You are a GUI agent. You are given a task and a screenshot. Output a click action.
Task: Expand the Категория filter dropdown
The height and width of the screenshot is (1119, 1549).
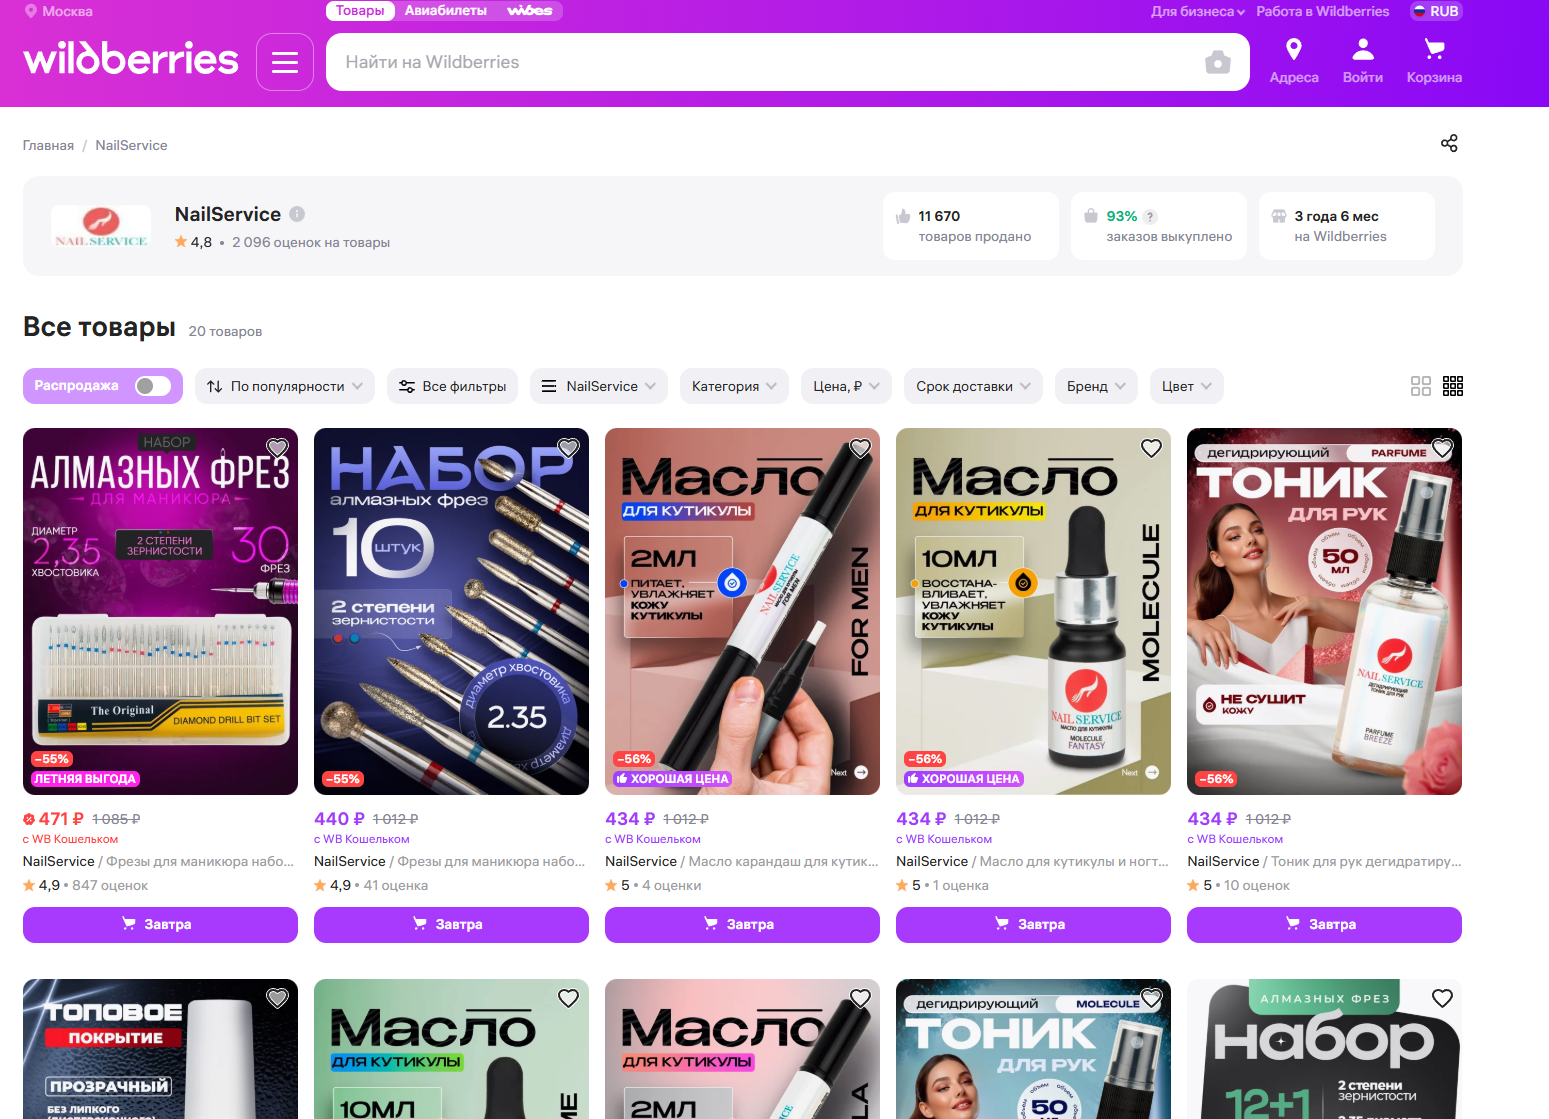[x=734, y=386]
